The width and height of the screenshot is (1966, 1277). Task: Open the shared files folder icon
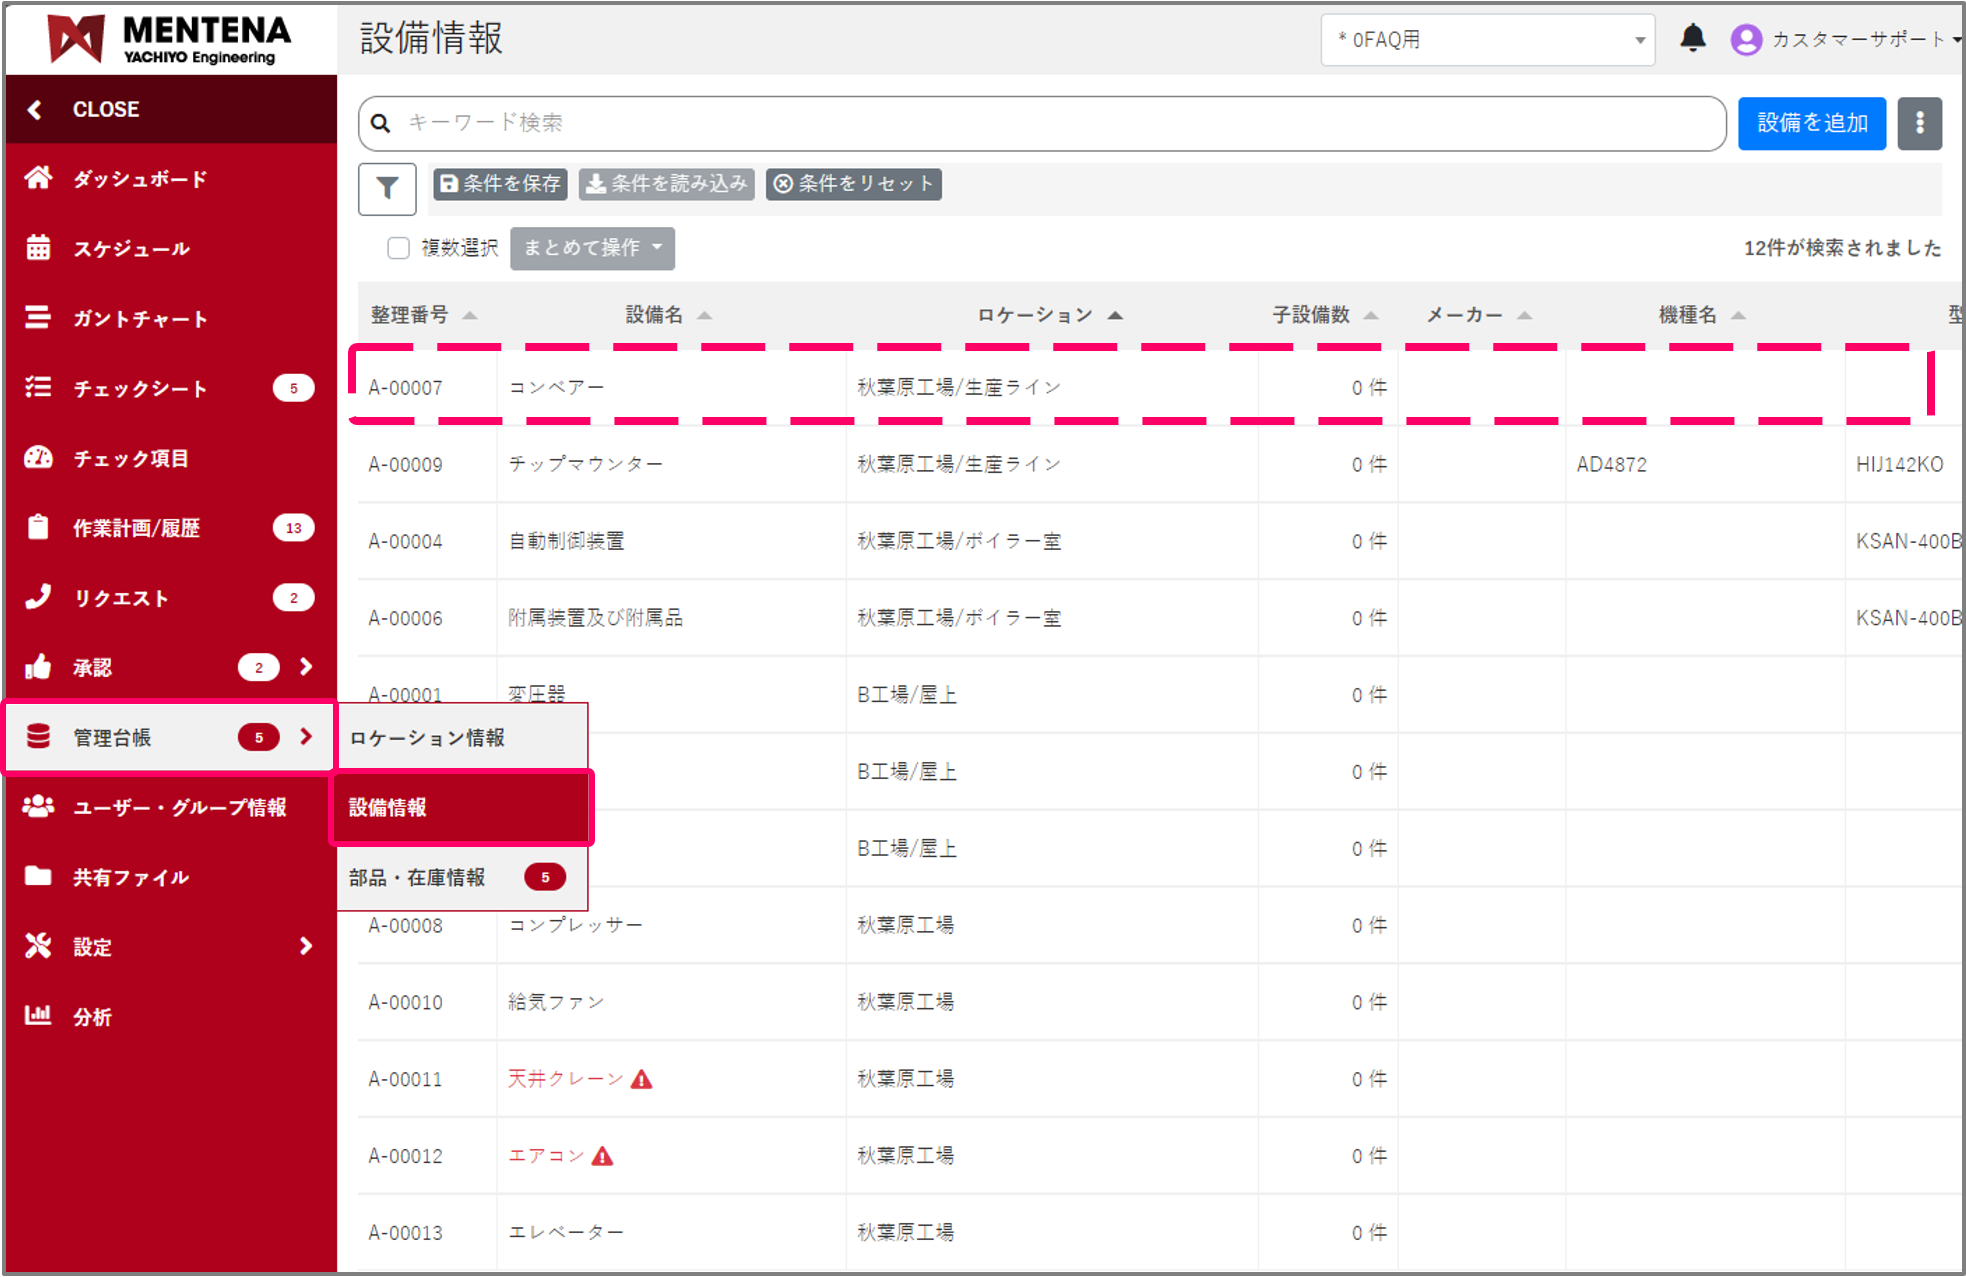pos(38,877)
